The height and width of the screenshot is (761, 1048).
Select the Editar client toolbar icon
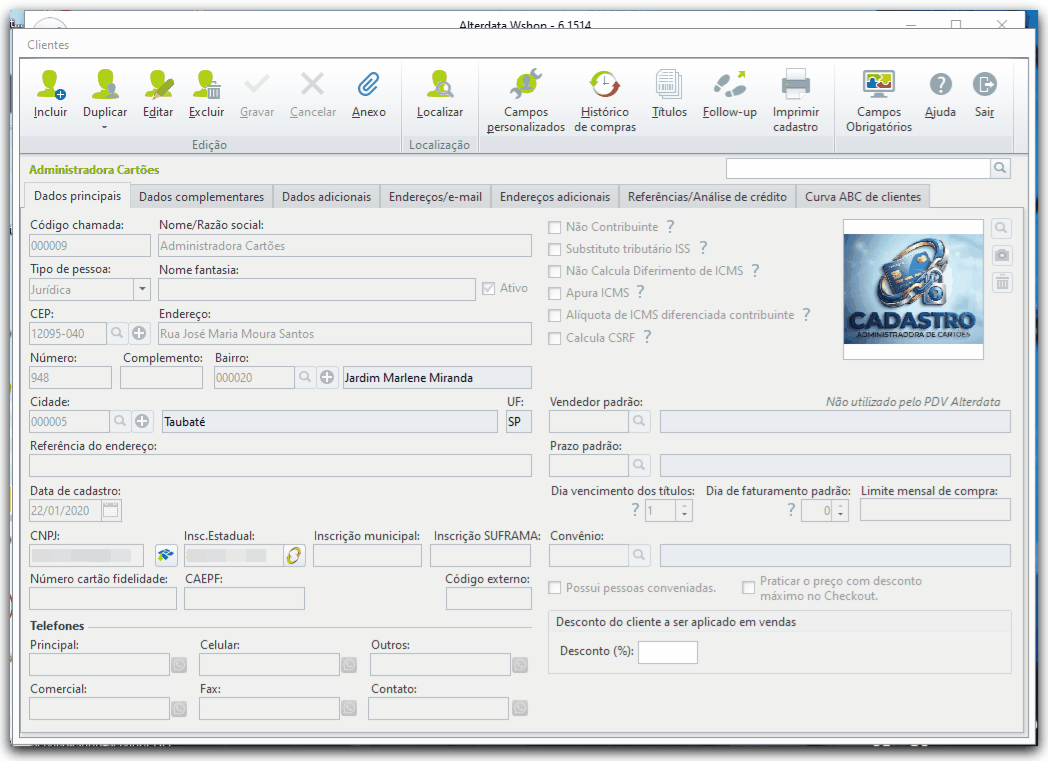tap(158, 85)
